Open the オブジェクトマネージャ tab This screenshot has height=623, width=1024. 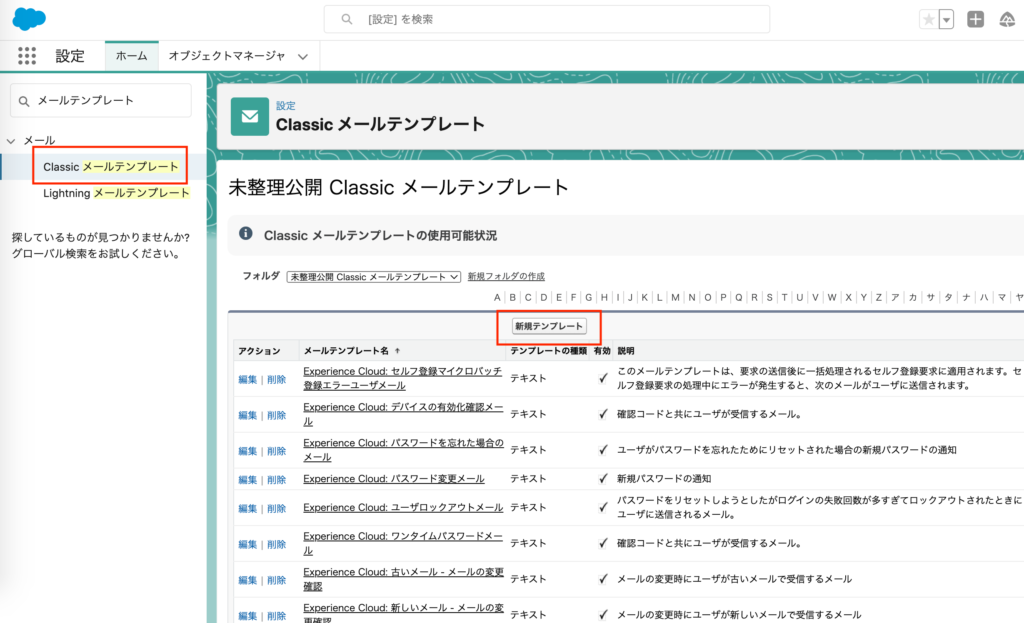click(226, 56)
